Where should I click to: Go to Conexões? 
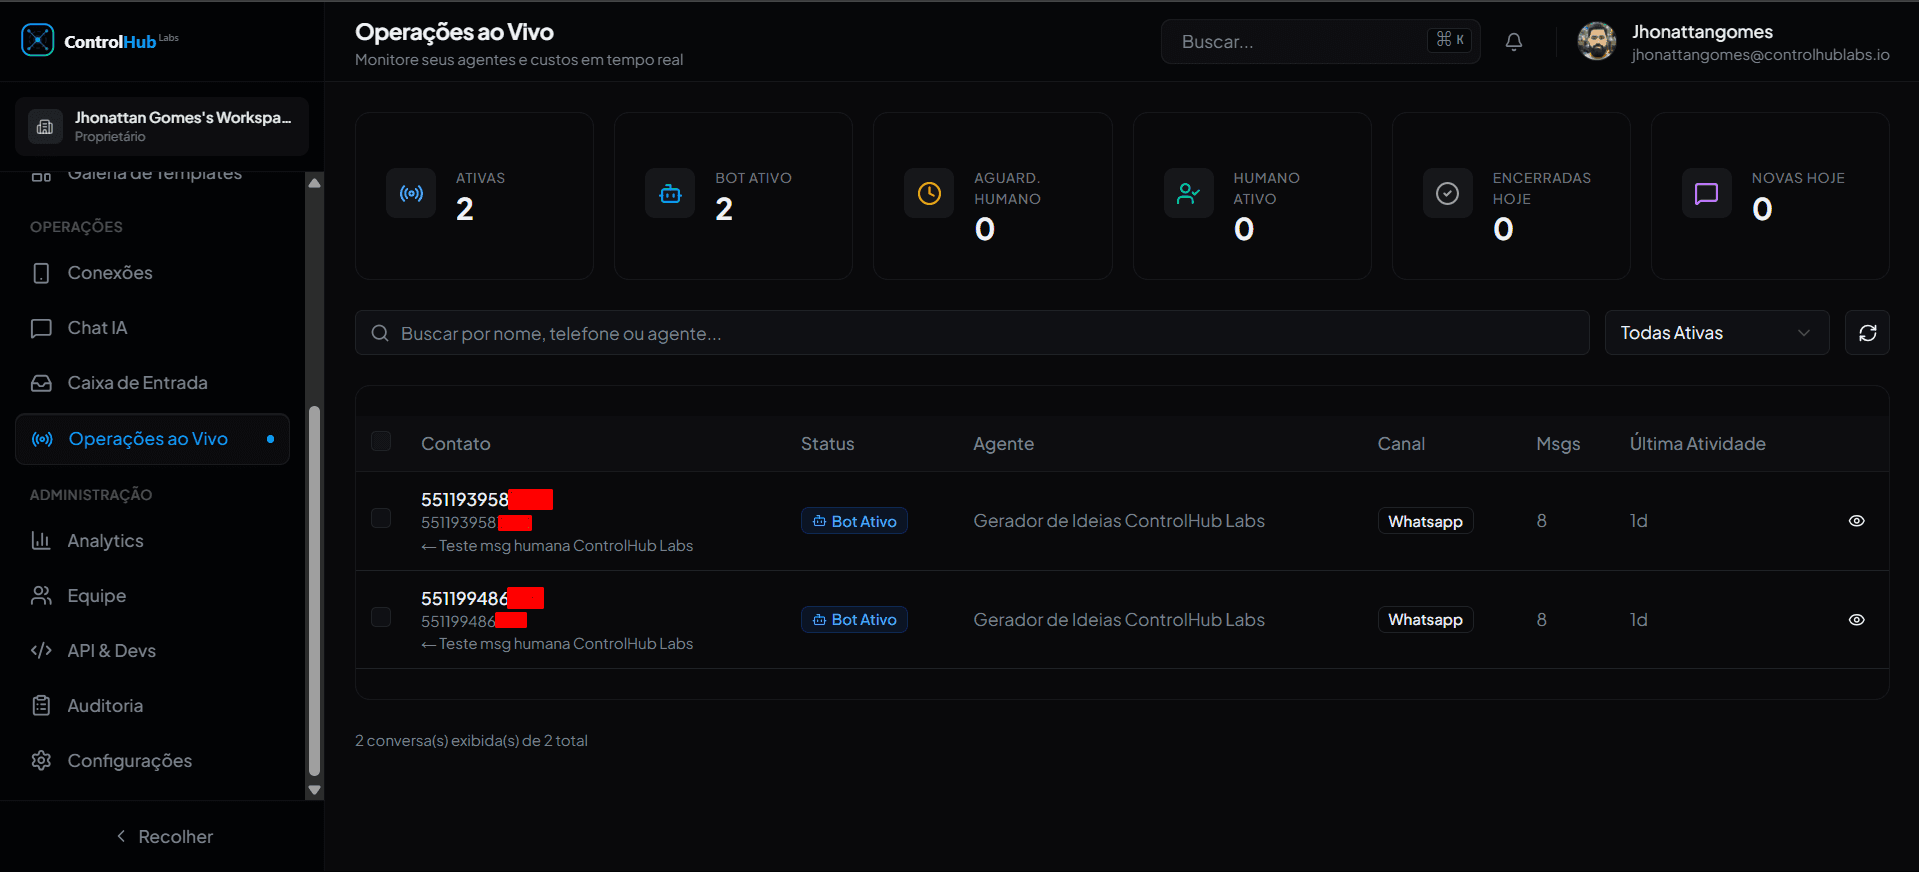point(152,273)
